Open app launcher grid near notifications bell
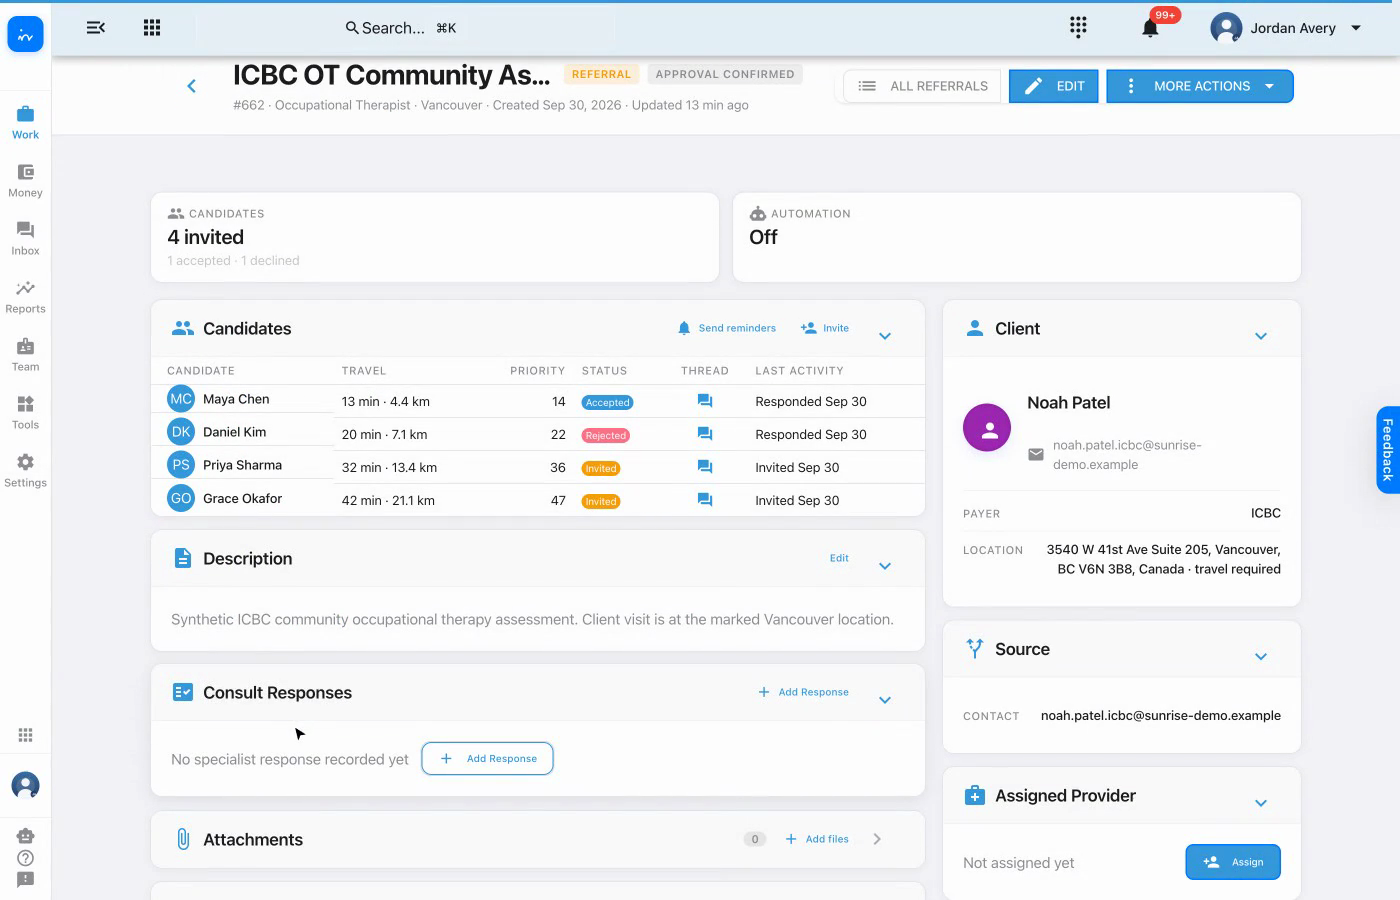The width and height of the screenshot is (1400, 900). tap(1078, 28)
